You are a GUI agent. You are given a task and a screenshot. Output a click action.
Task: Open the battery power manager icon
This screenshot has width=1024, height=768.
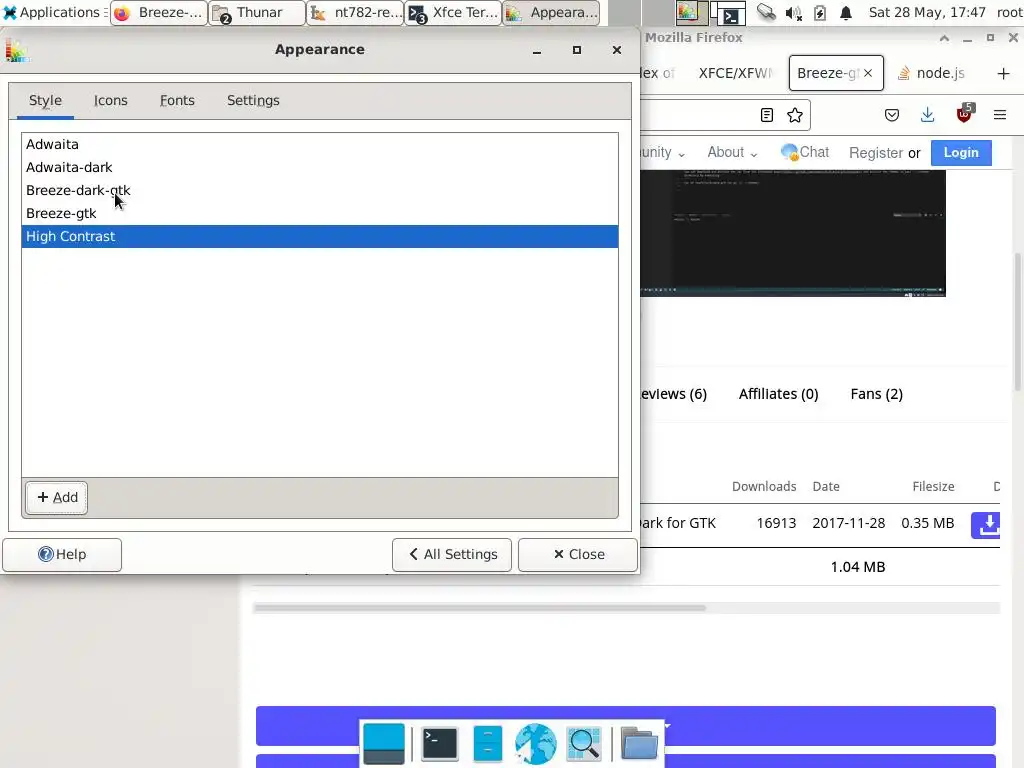coord(820,12)
